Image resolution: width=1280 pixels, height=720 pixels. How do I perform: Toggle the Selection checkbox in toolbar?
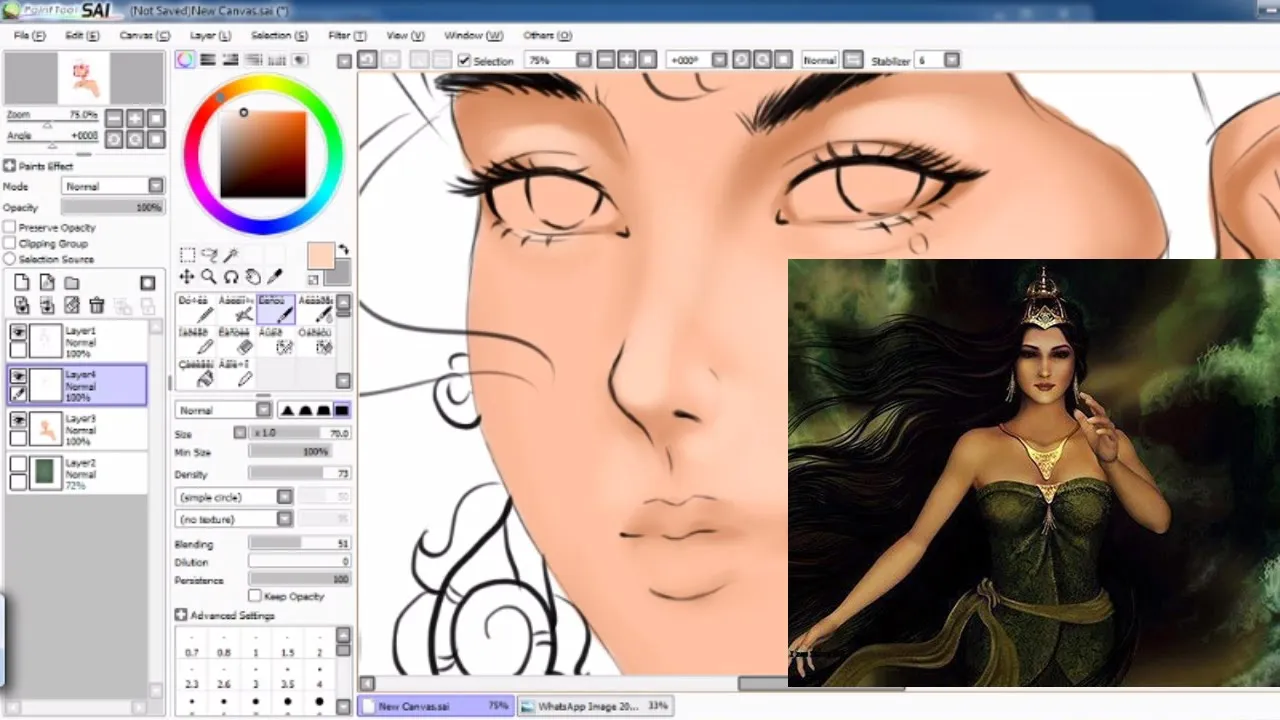[x=464, y=61]
